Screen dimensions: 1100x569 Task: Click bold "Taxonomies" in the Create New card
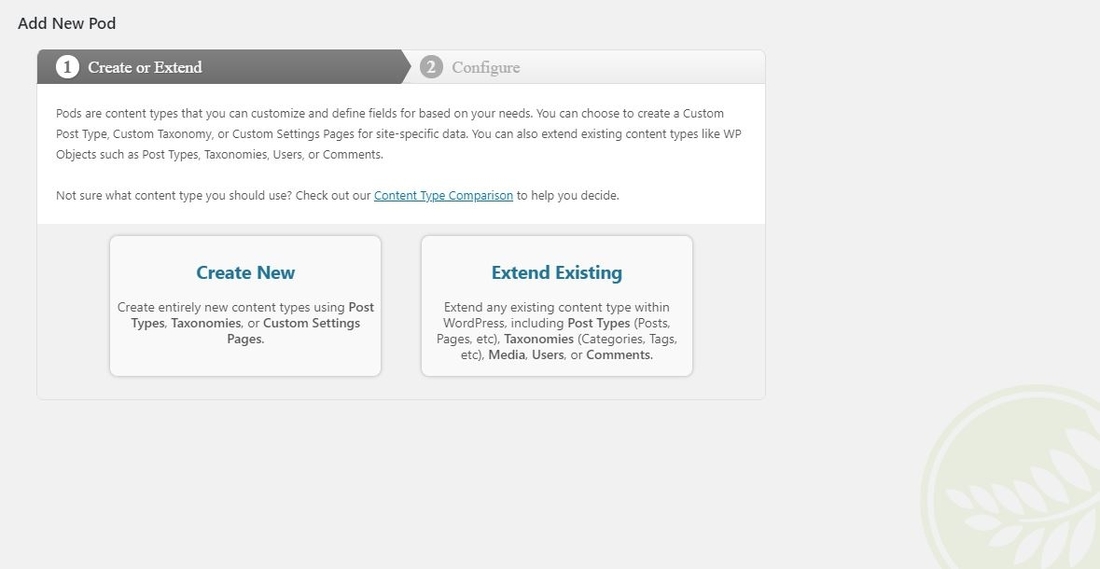205,323
